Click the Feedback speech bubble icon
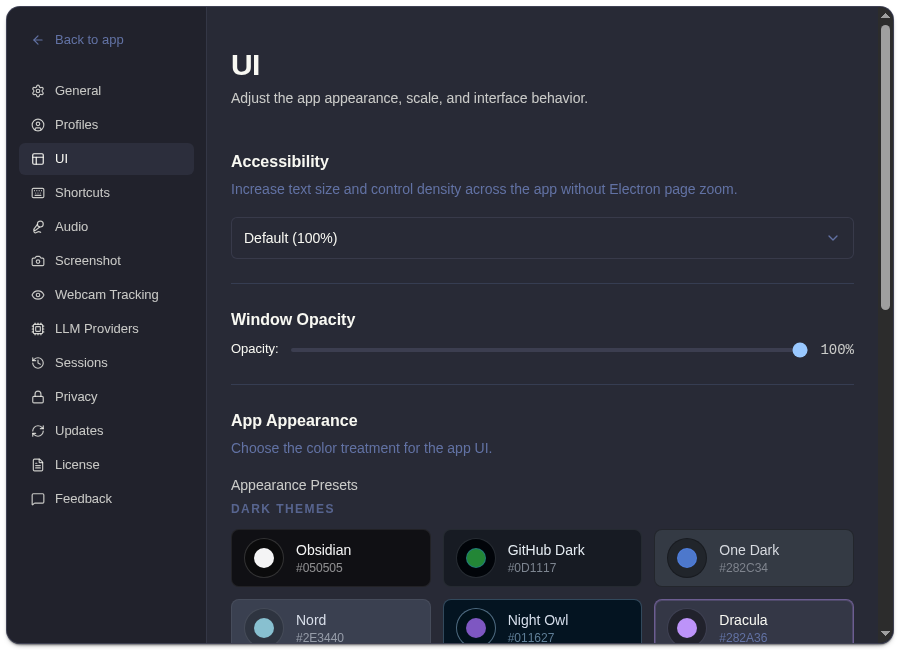Image resolution: width=900 pixels, height=650 pixels. pos(38,498)
